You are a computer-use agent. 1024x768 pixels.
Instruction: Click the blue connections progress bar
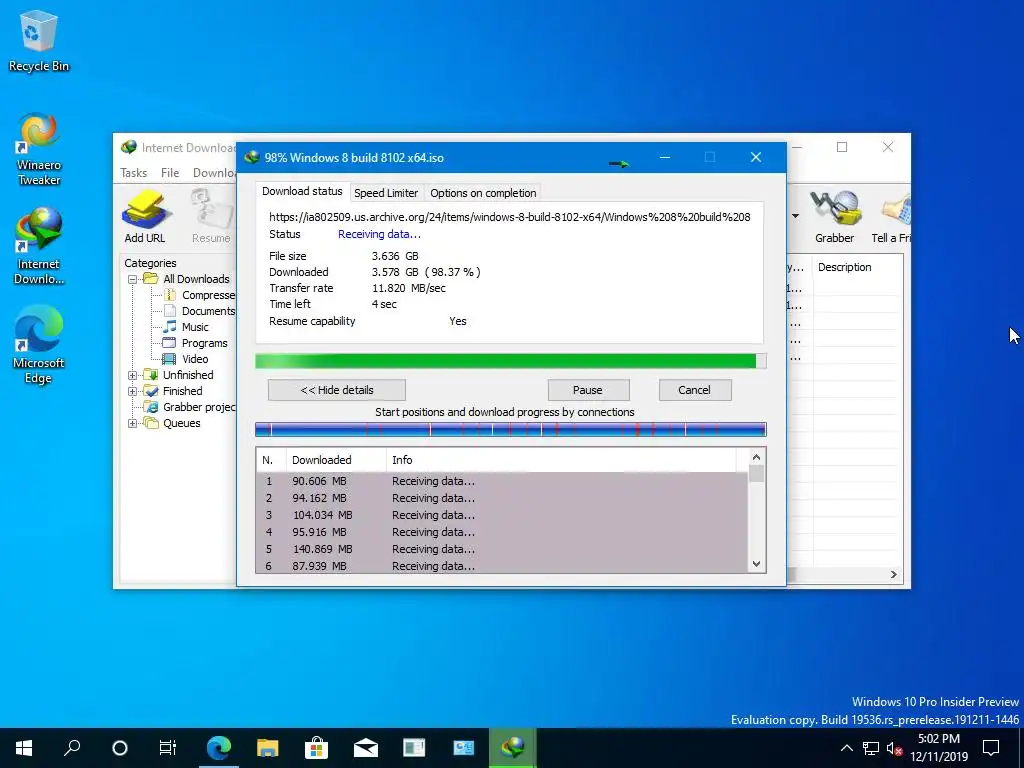[511, 429]
